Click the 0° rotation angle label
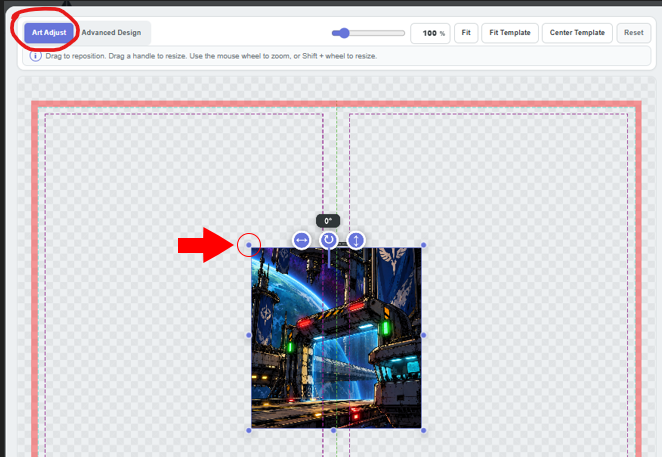 (328, 221)
